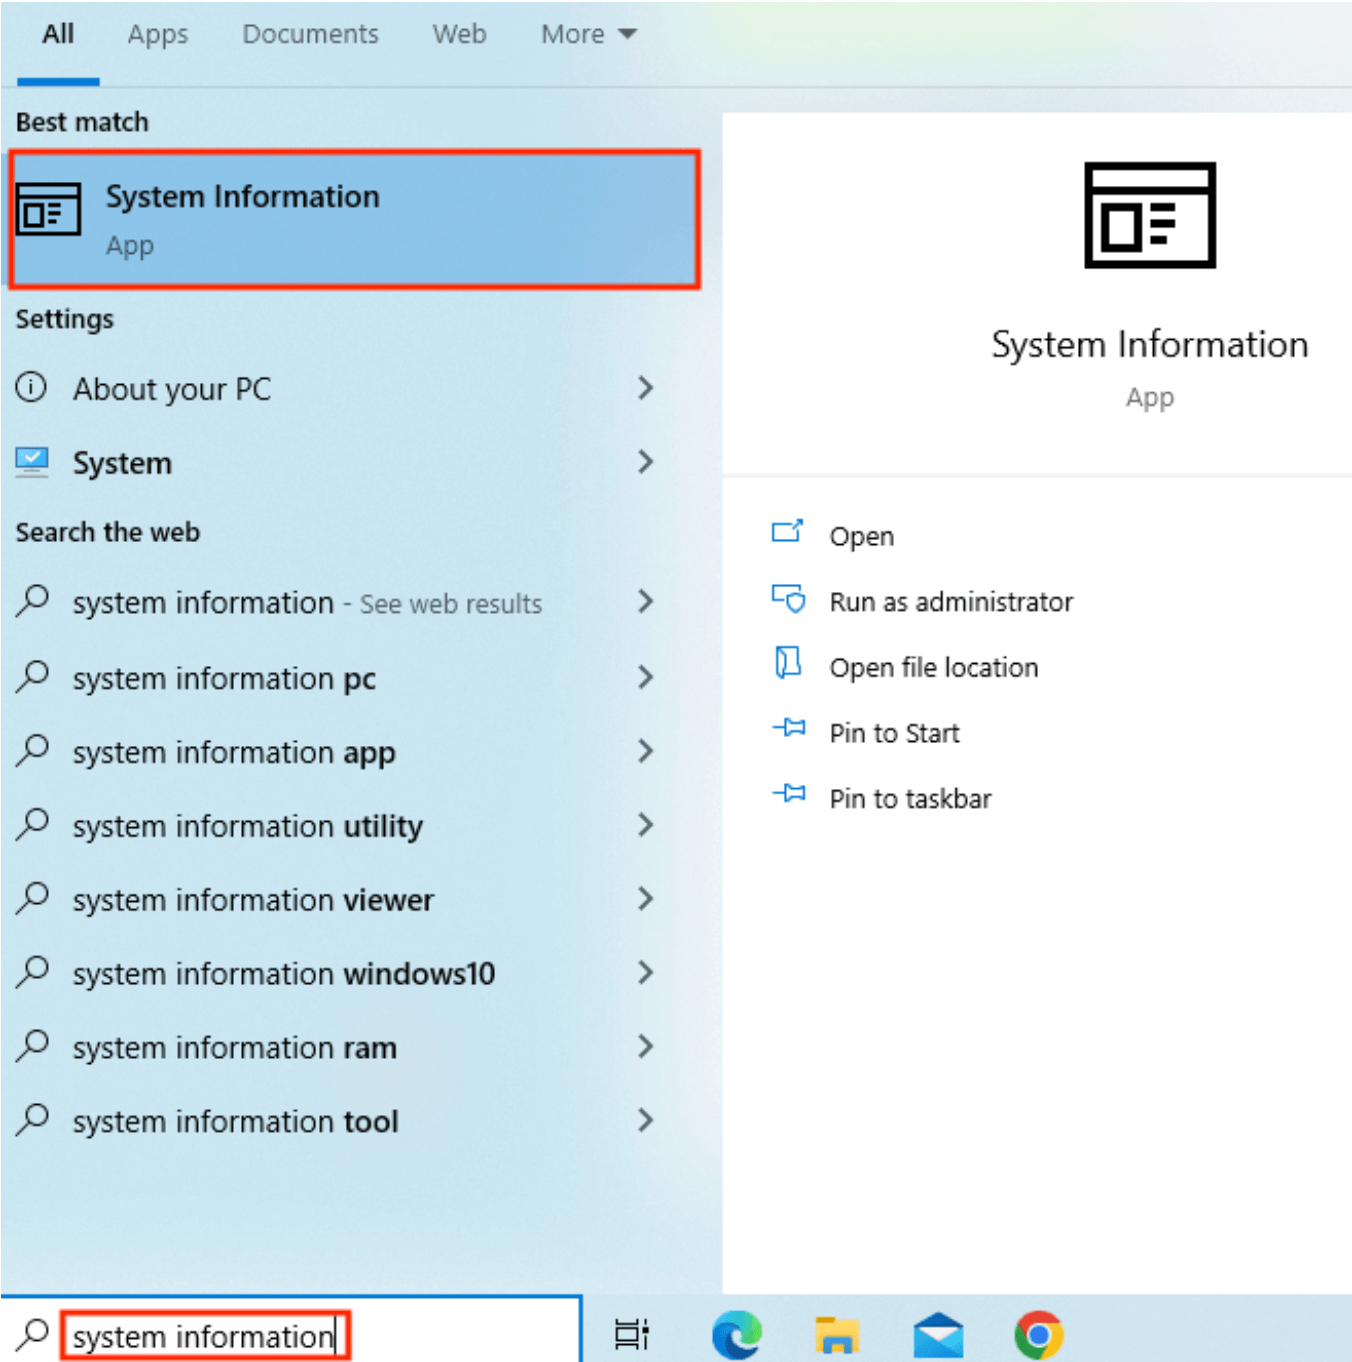Click the Task View taskbar icon
Screen dimensions: 1352x1362
[632, 1334]
